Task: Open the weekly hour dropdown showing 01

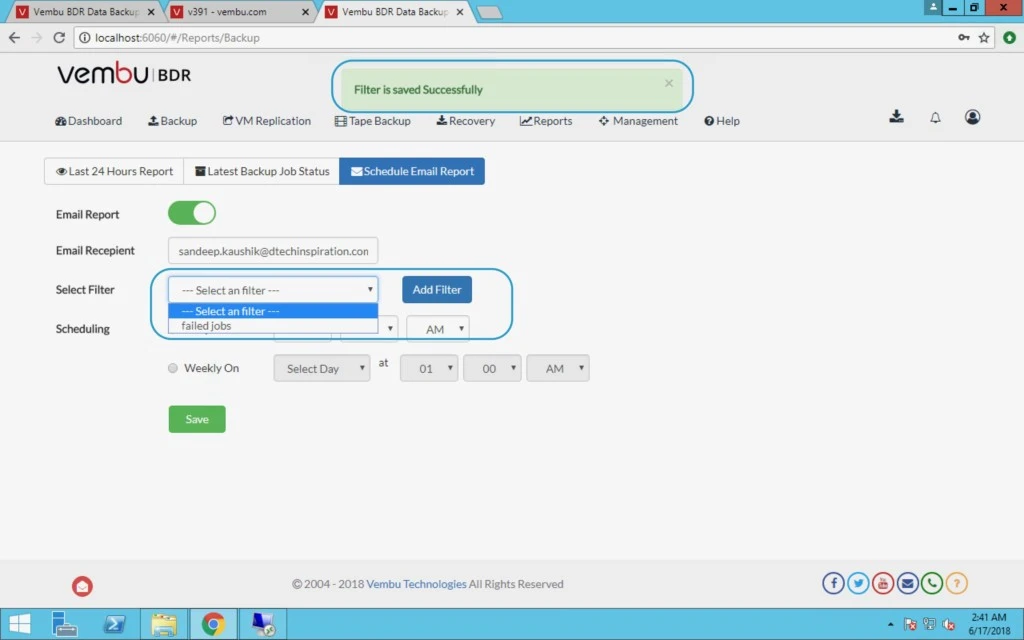Action: pos(428,368)
